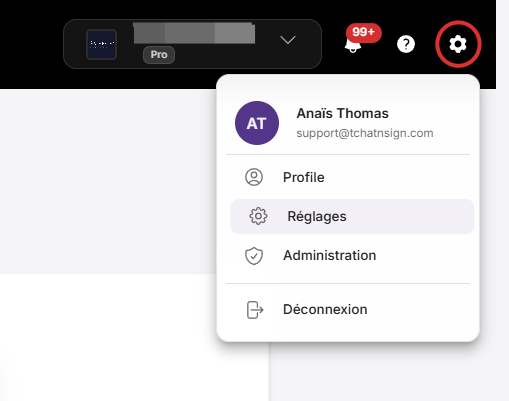Click the Déconnexion logout arrow icon
The image size is (509, 401).
(x=255, y=310)
